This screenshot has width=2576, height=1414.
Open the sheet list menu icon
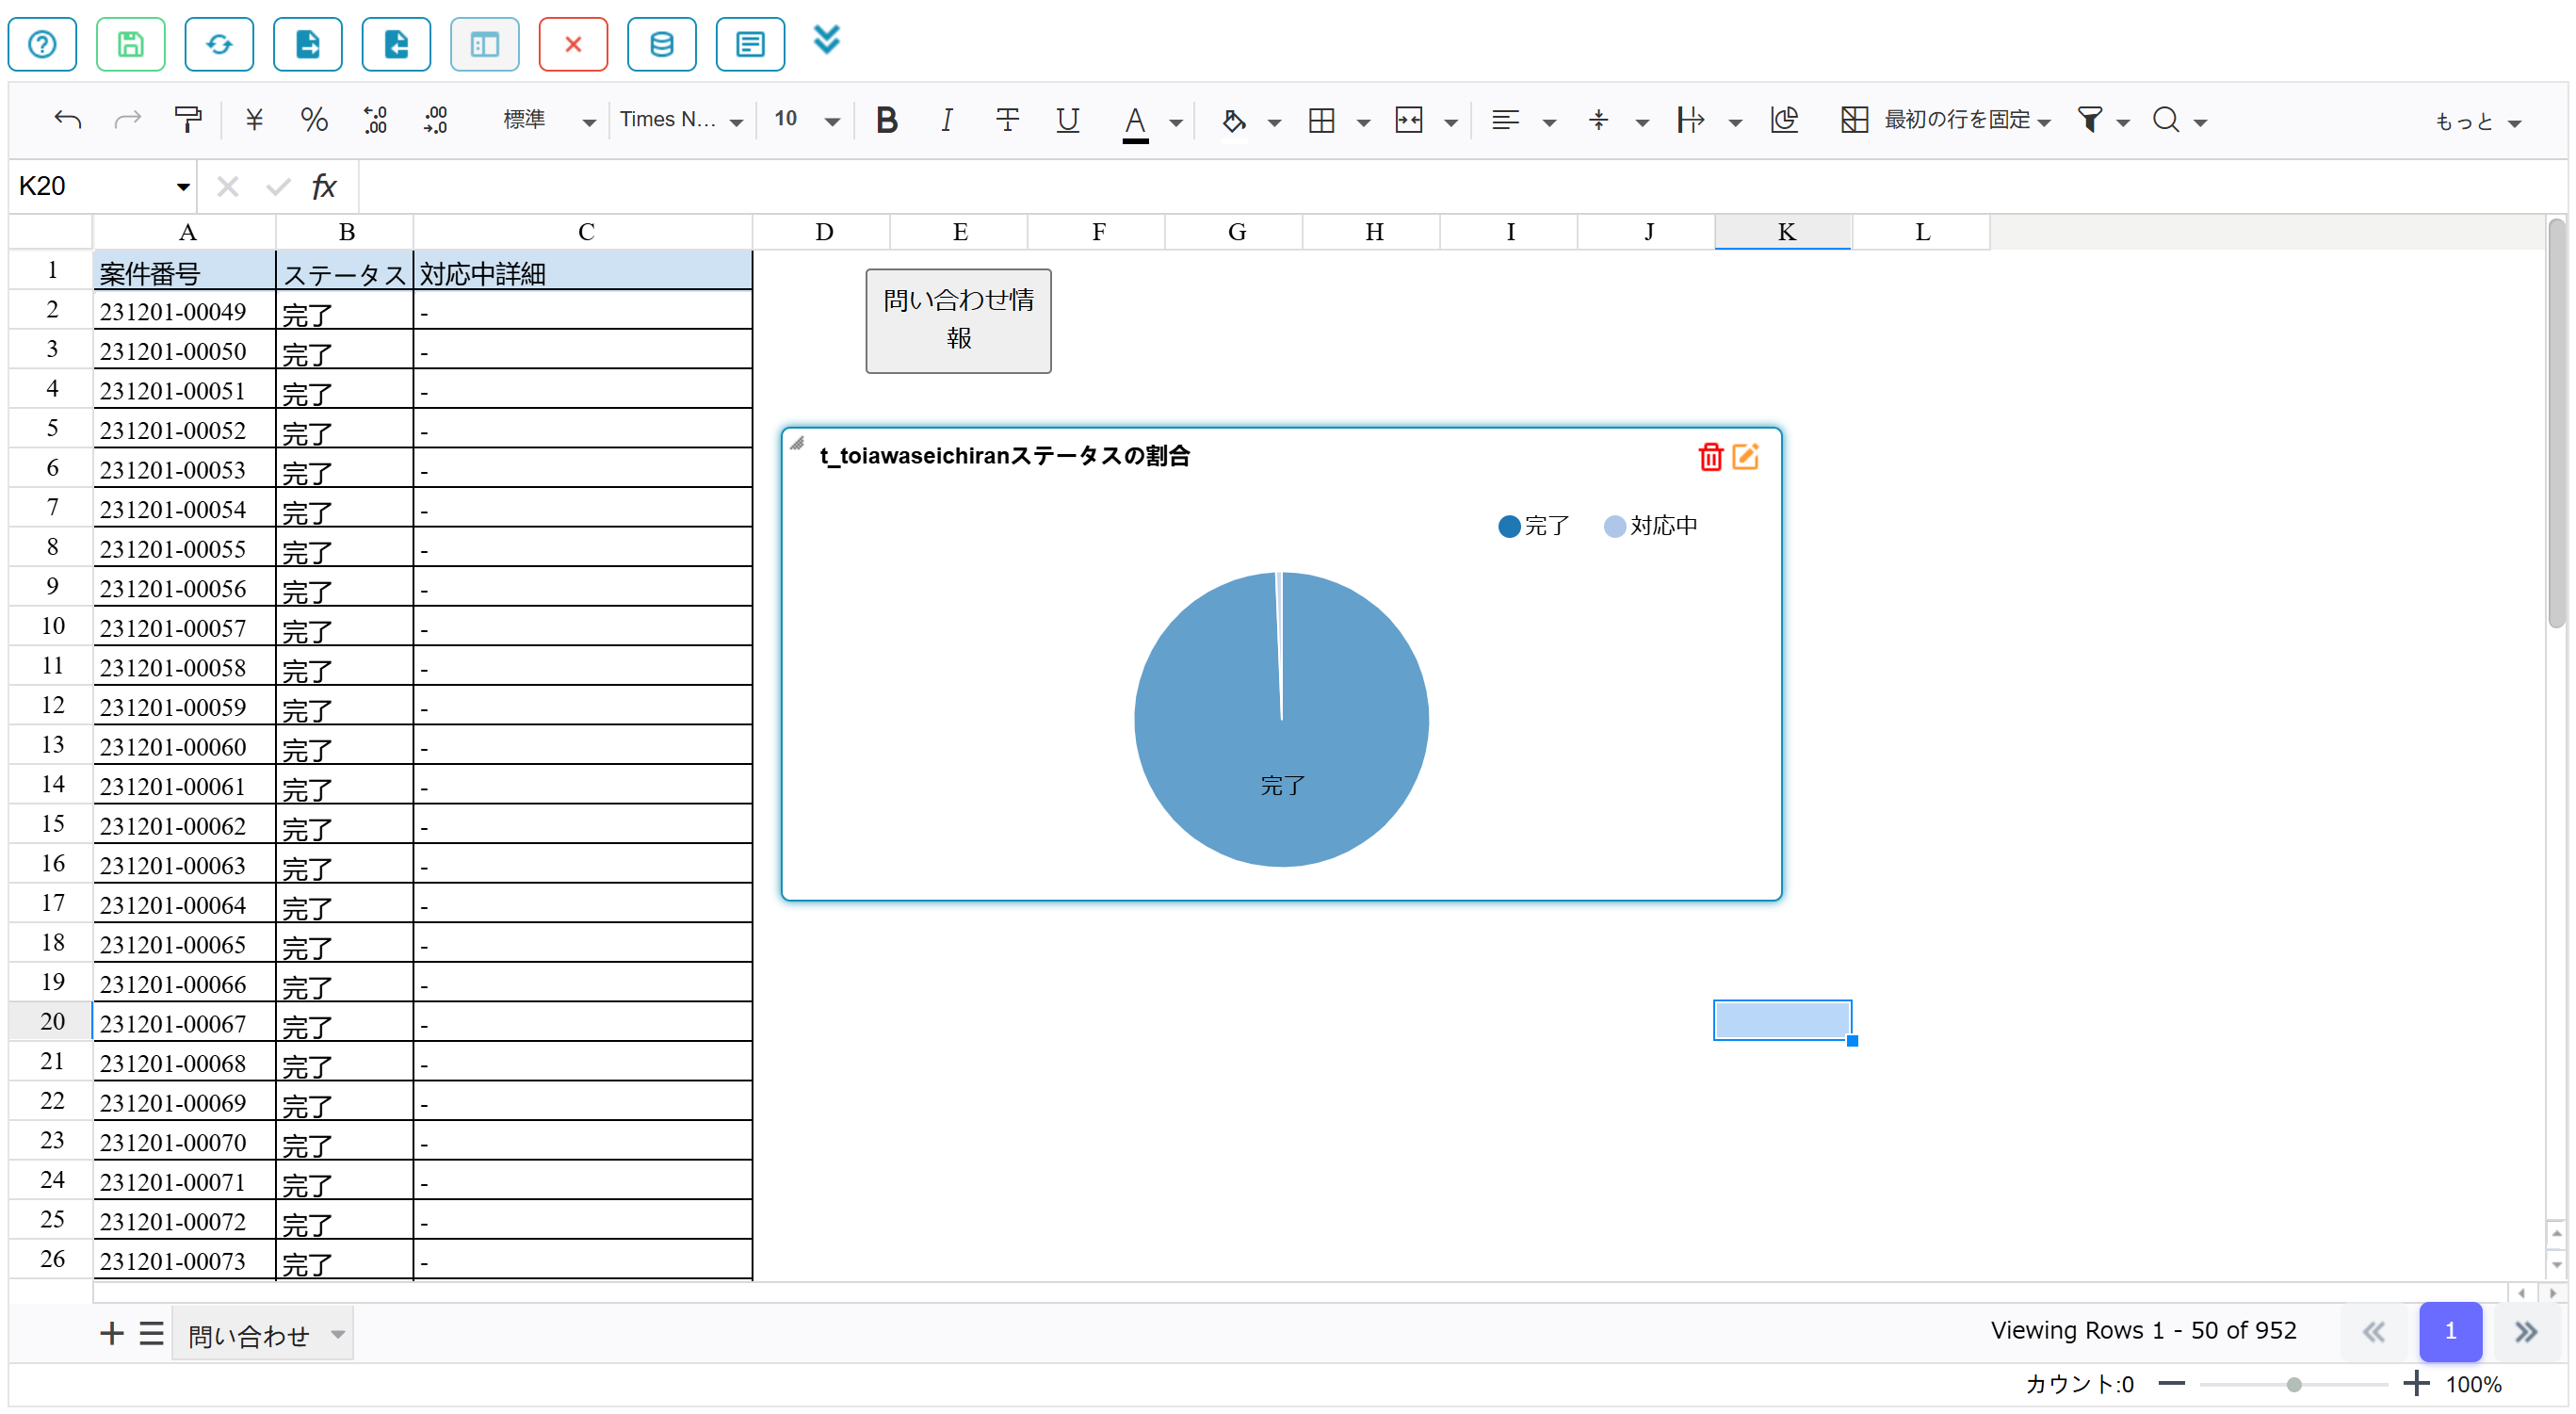[151, 1333]
